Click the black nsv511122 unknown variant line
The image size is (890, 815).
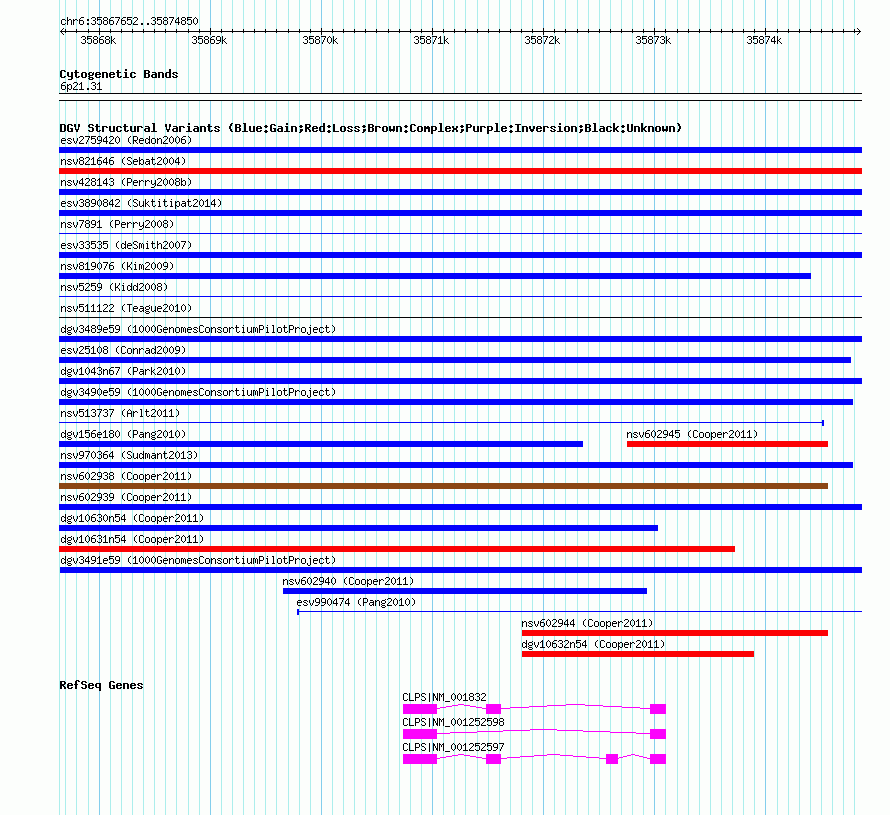point(460,317)
